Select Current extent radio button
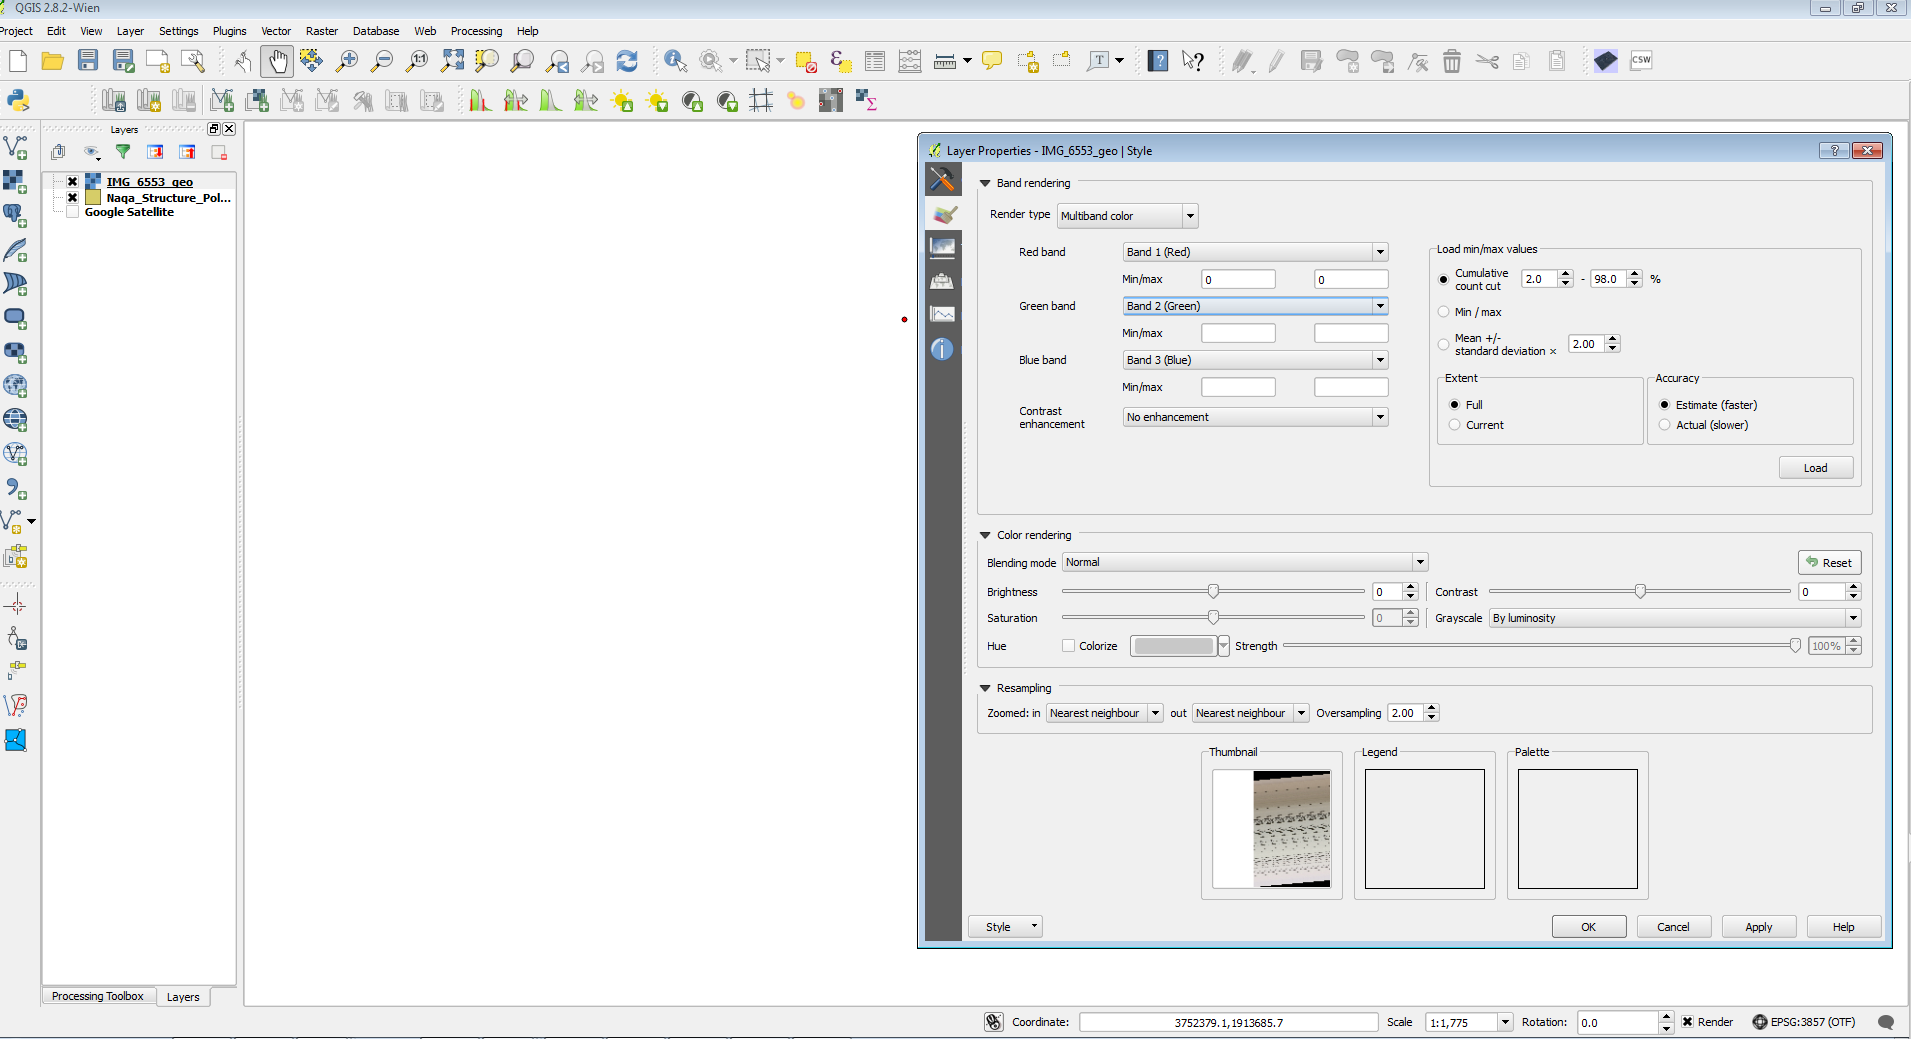This screenshot has height=1039, width=1911. pyautogui.click(x=1454, y=425)
